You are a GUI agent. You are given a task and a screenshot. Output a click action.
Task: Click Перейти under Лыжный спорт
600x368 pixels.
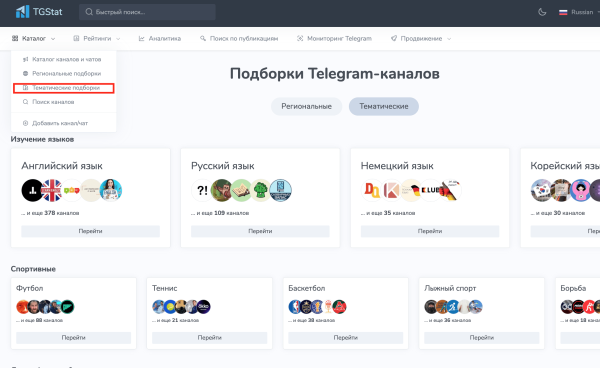tap(482, 338)
